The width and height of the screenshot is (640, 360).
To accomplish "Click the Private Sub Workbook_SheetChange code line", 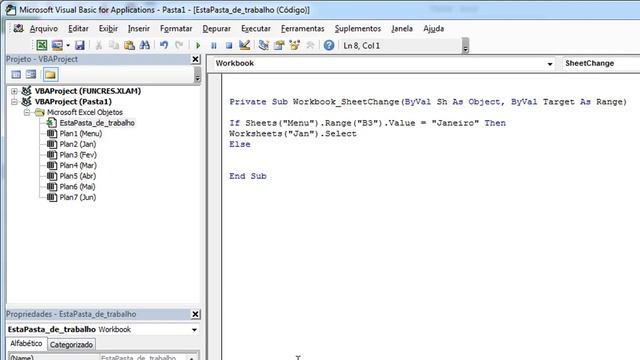I will 428,102.
